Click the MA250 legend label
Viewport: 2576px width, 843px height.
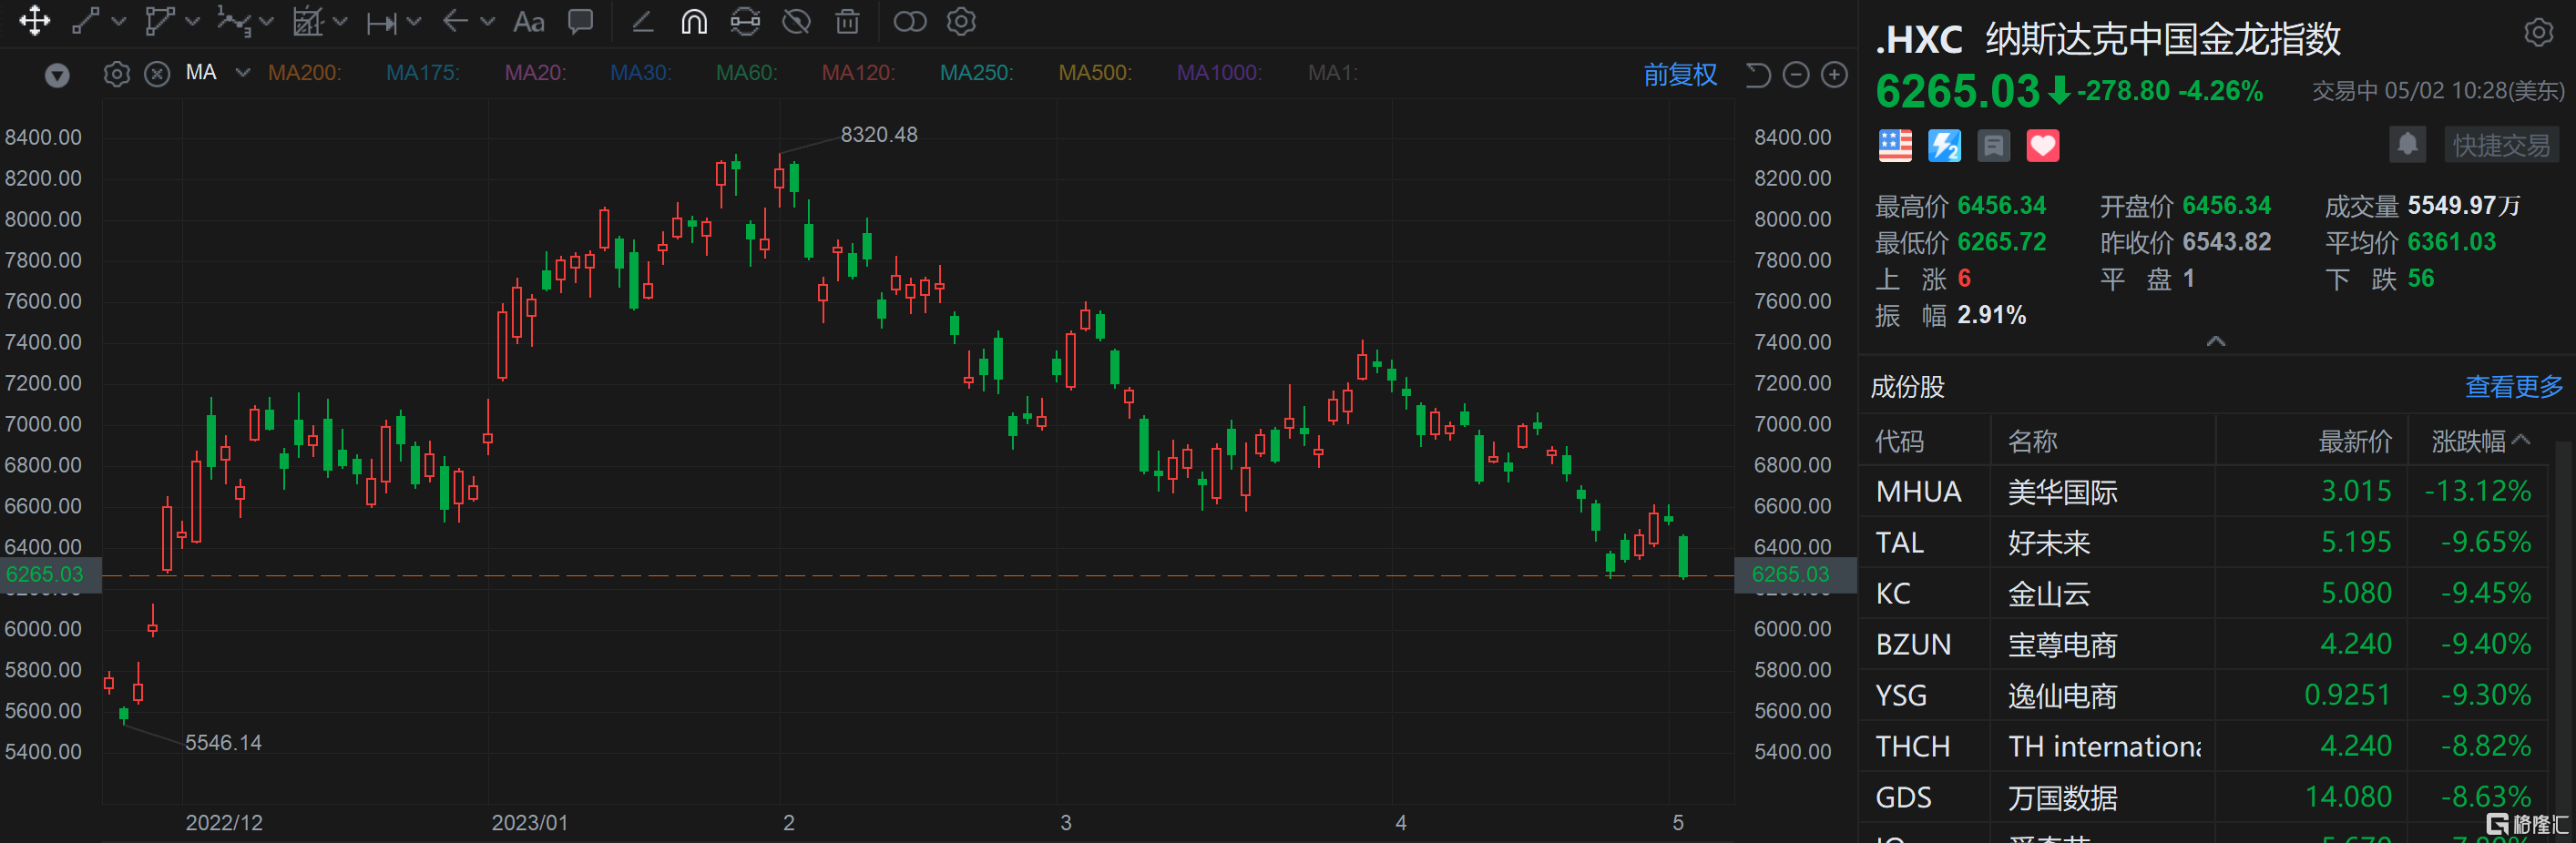click(x=976, y=73)
